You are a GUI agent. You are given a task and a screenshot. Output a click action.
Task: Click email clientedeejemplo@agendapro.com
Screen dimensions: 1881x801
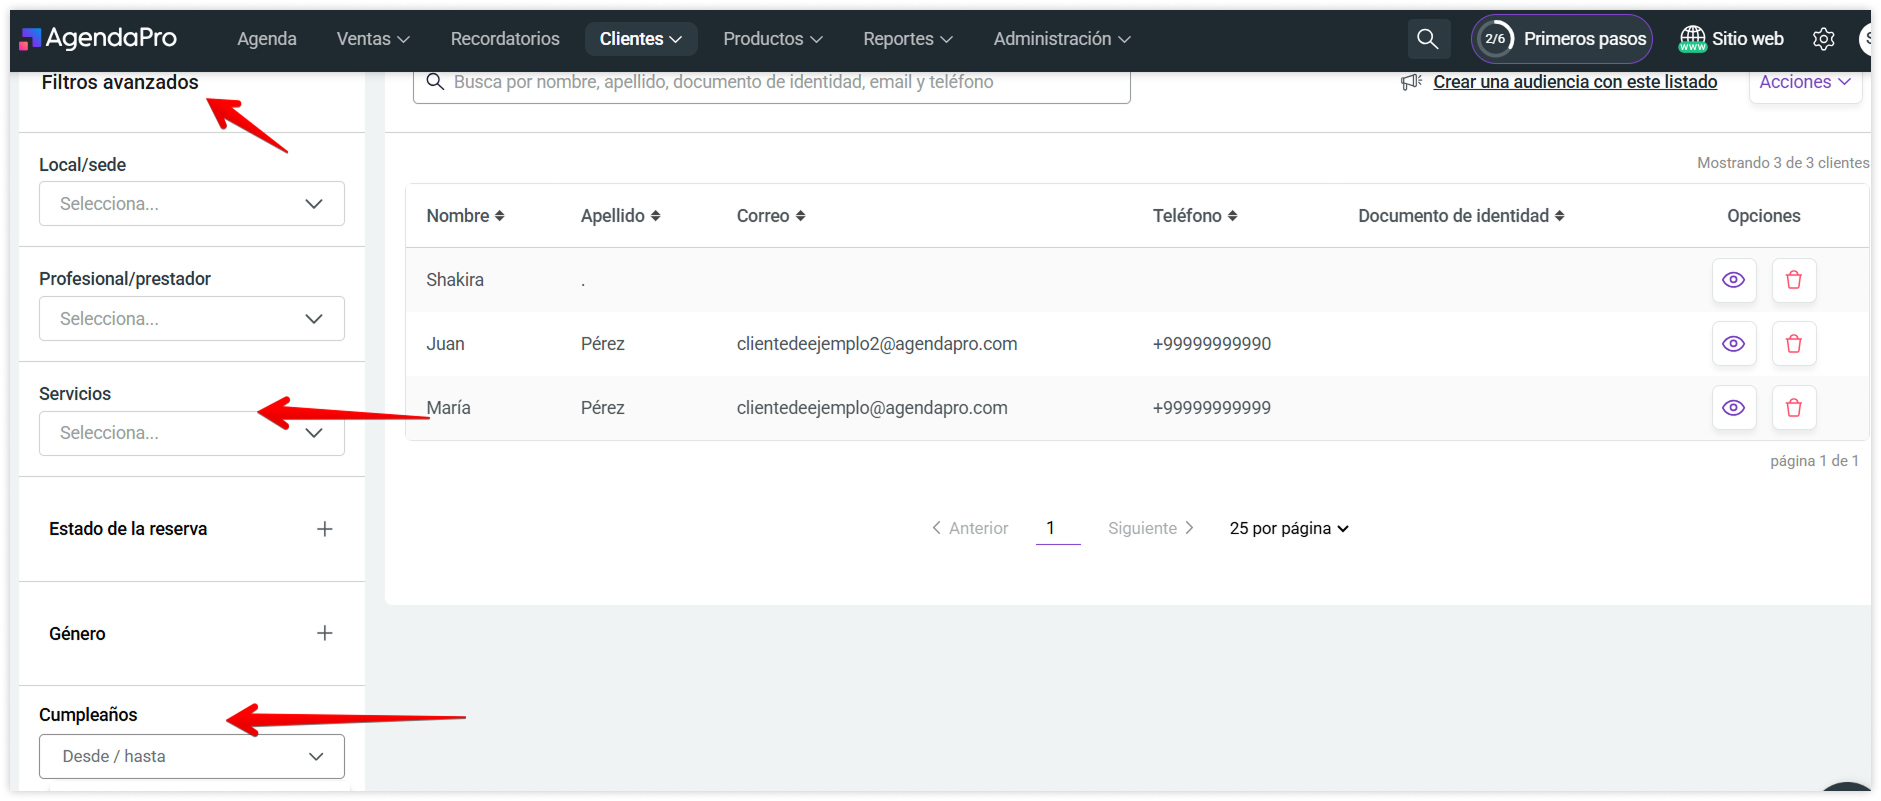pos(872,408)
